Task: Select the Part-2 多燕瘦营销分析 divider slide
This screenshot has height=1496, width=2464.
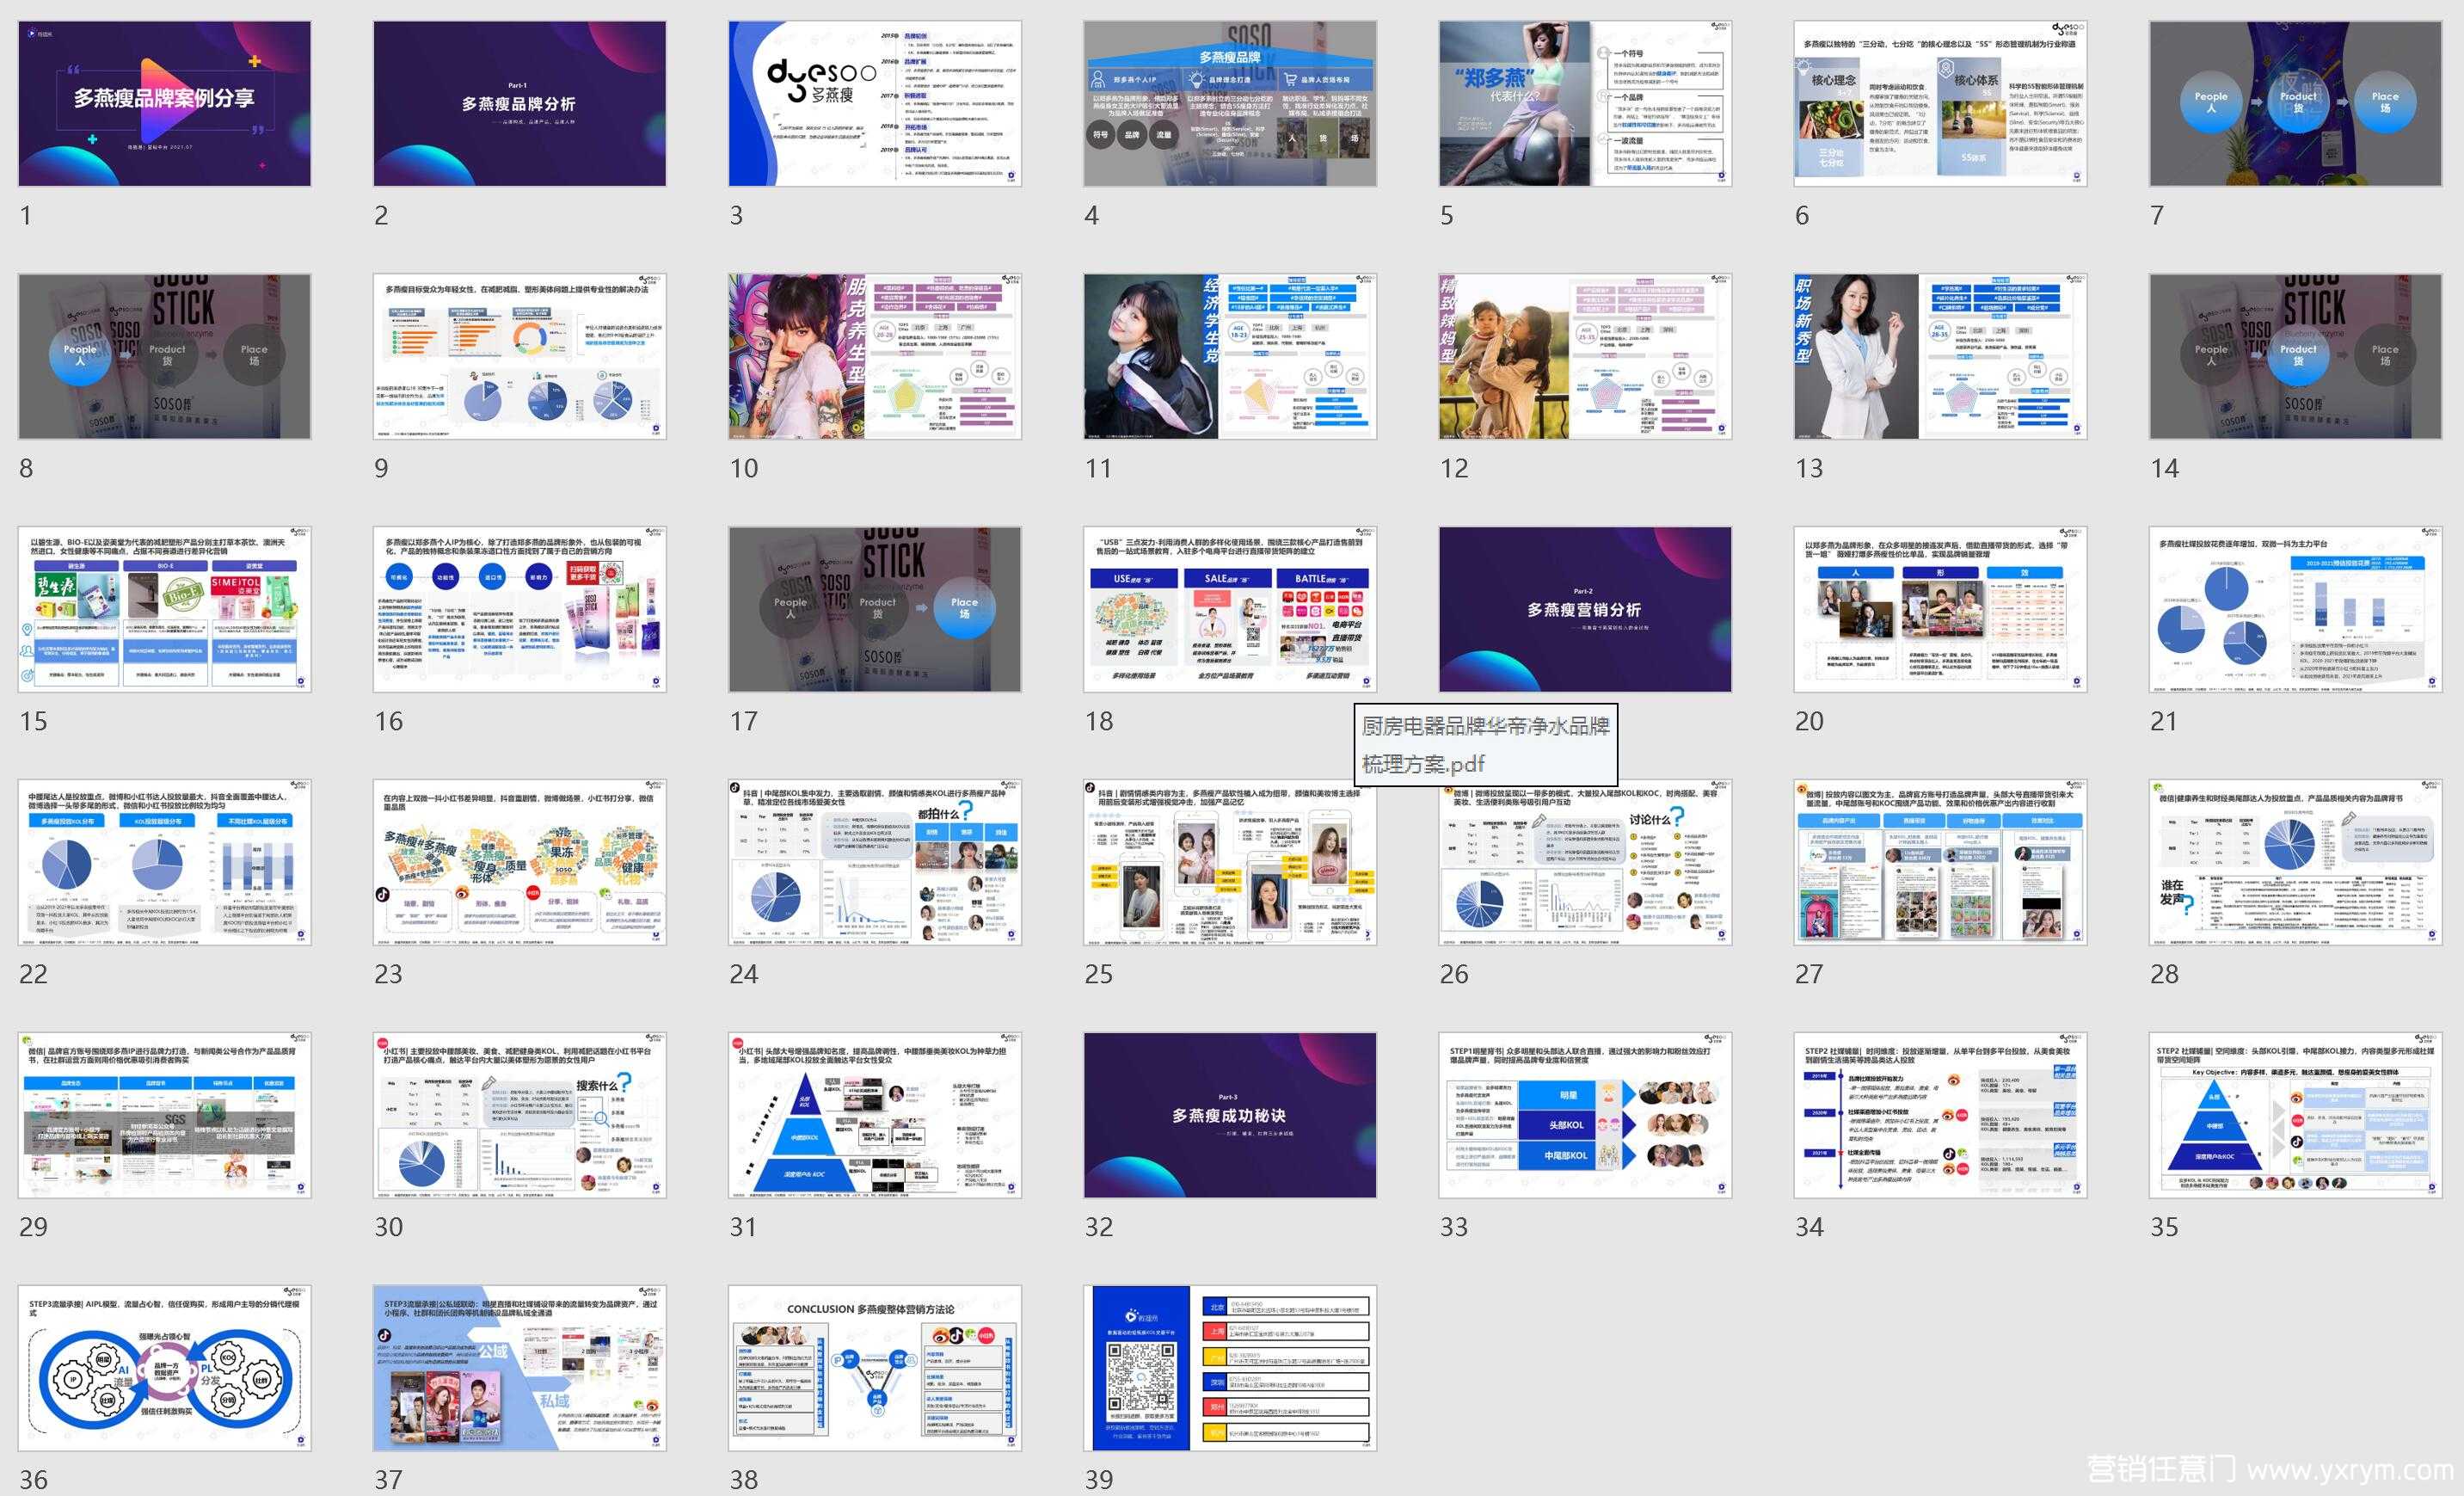Action: click(x=1585, y=610)
